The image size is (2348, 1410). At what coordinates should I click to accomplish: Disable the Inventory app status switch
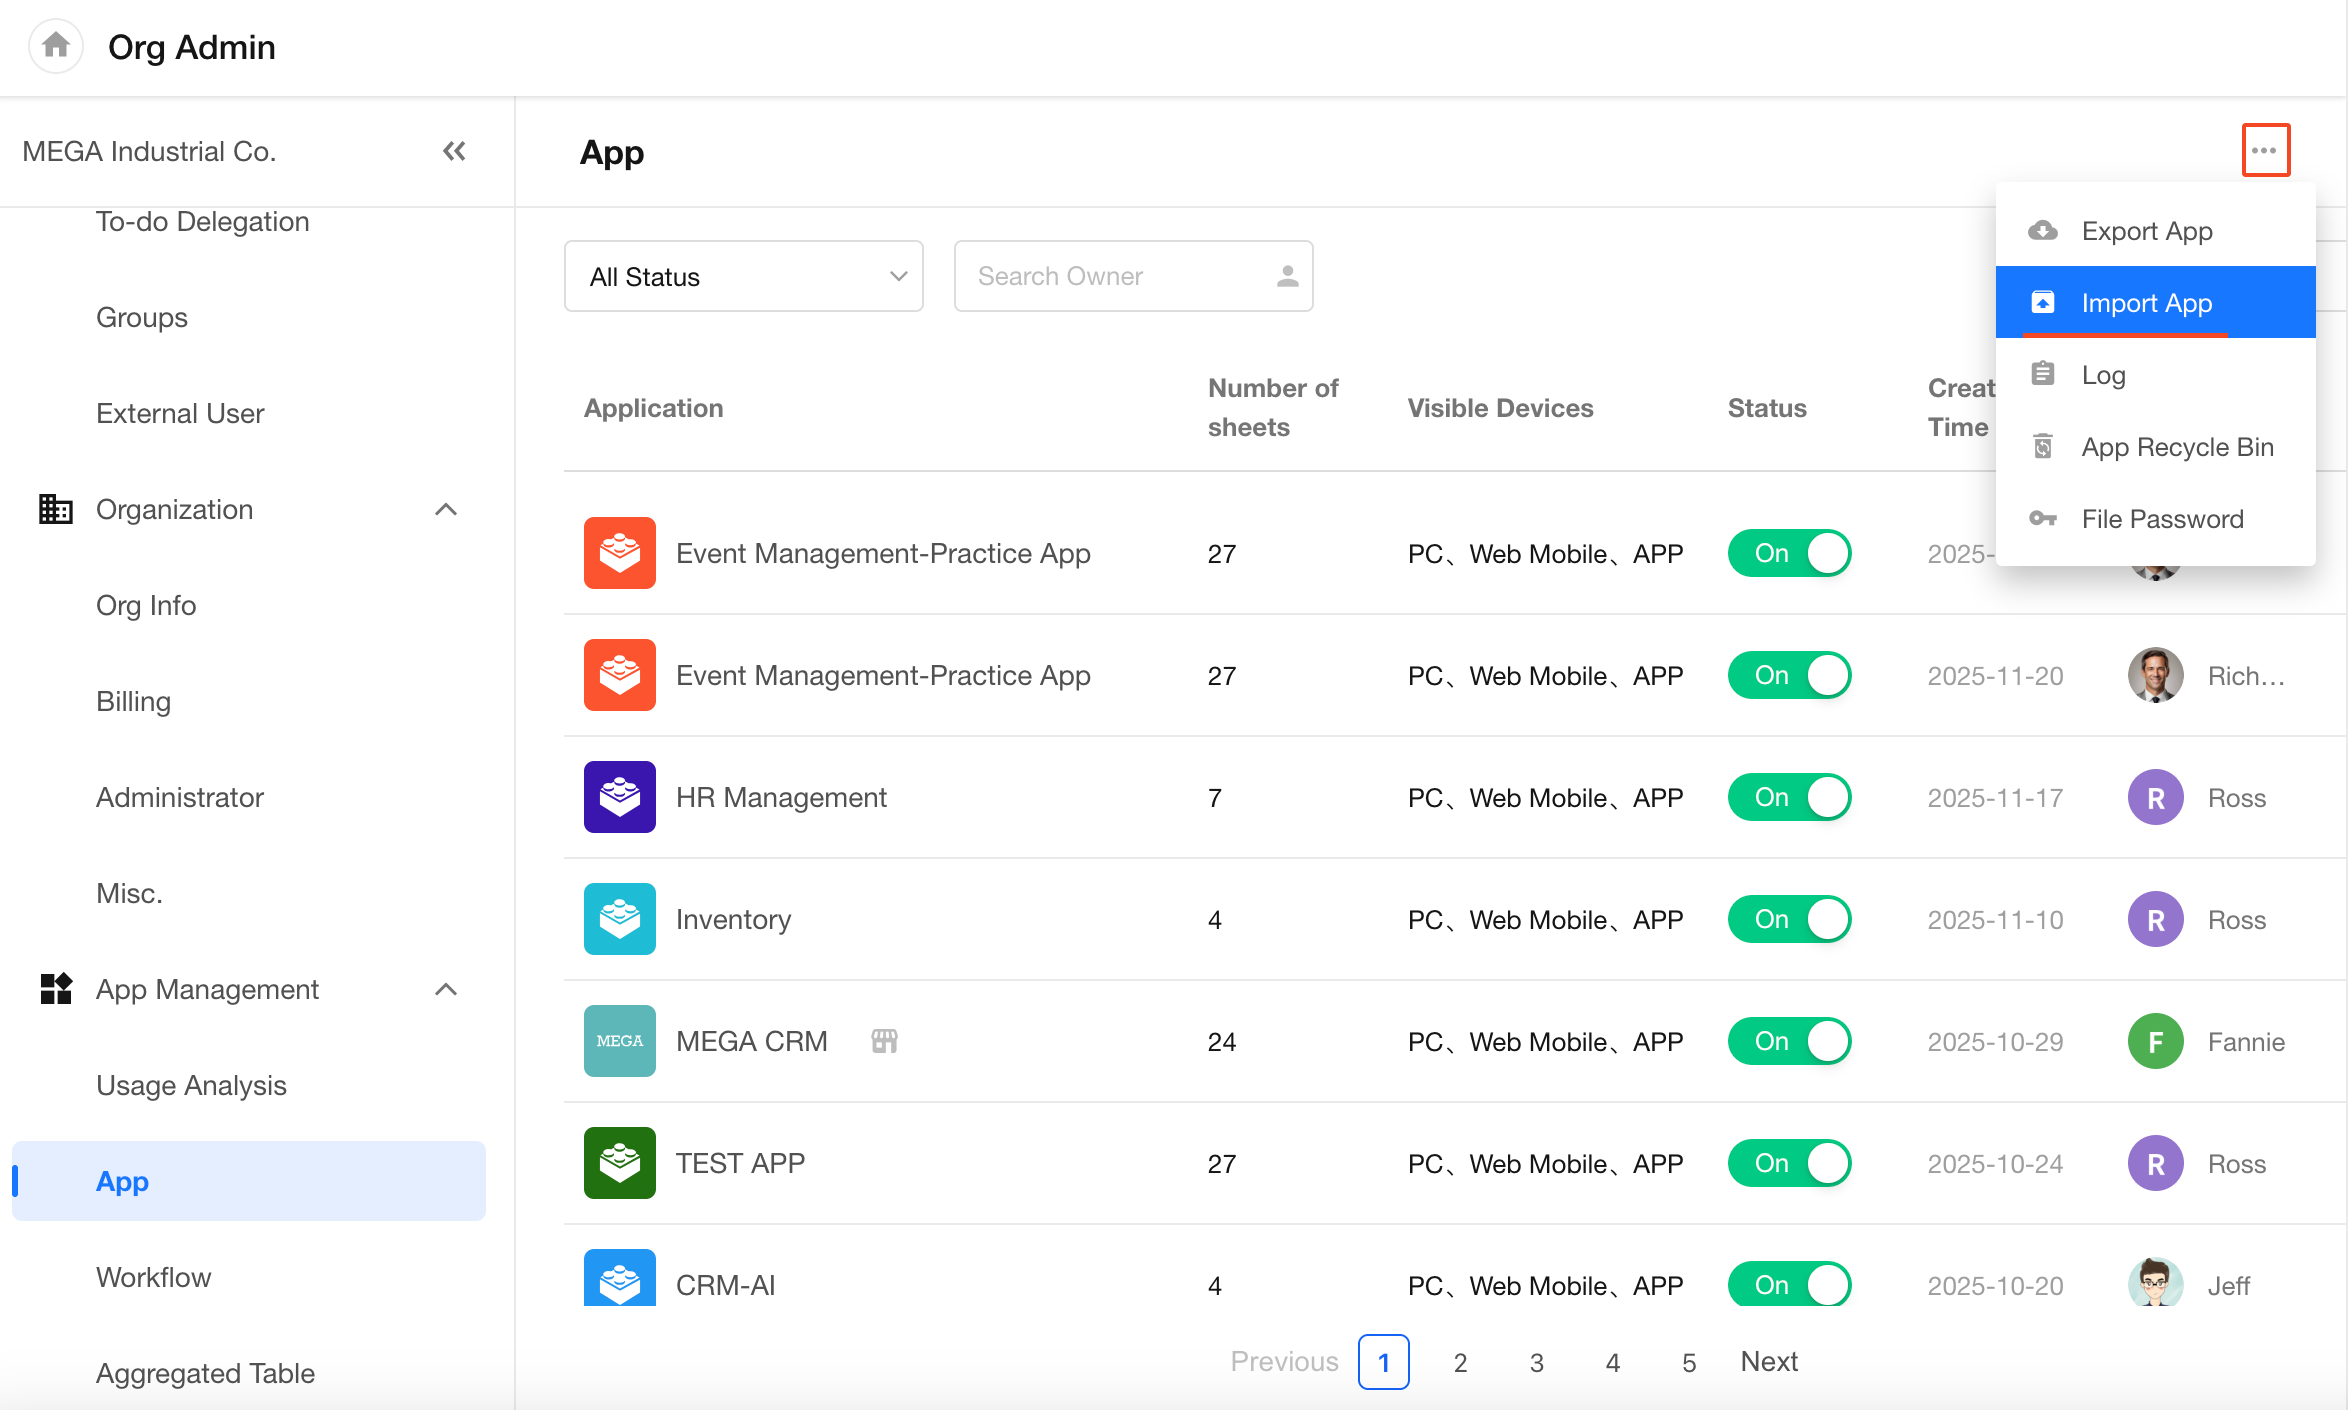pyautogui.click(x=1789, y=919)
